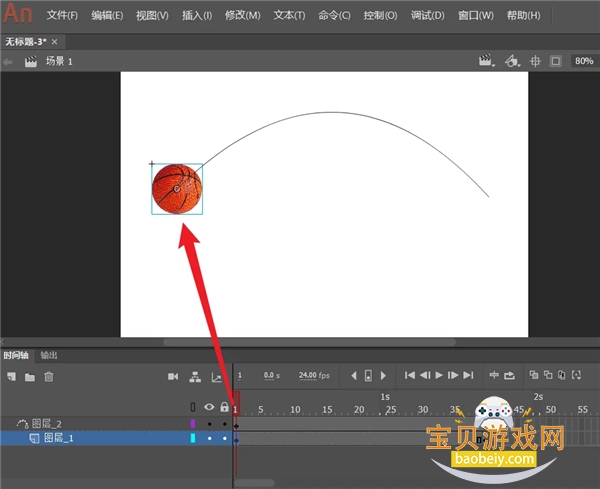Jump to the last frame
This screenshot has height=489, width=600.
[468, 375]
